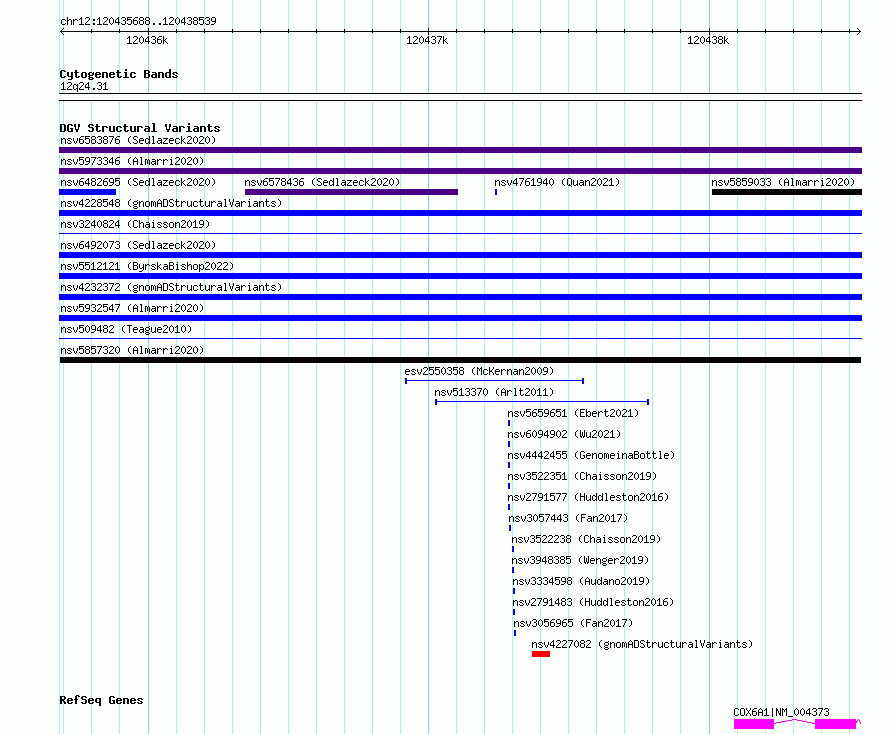Click the 120436k ruler label

pyautogui.click(x=147, y=40)
